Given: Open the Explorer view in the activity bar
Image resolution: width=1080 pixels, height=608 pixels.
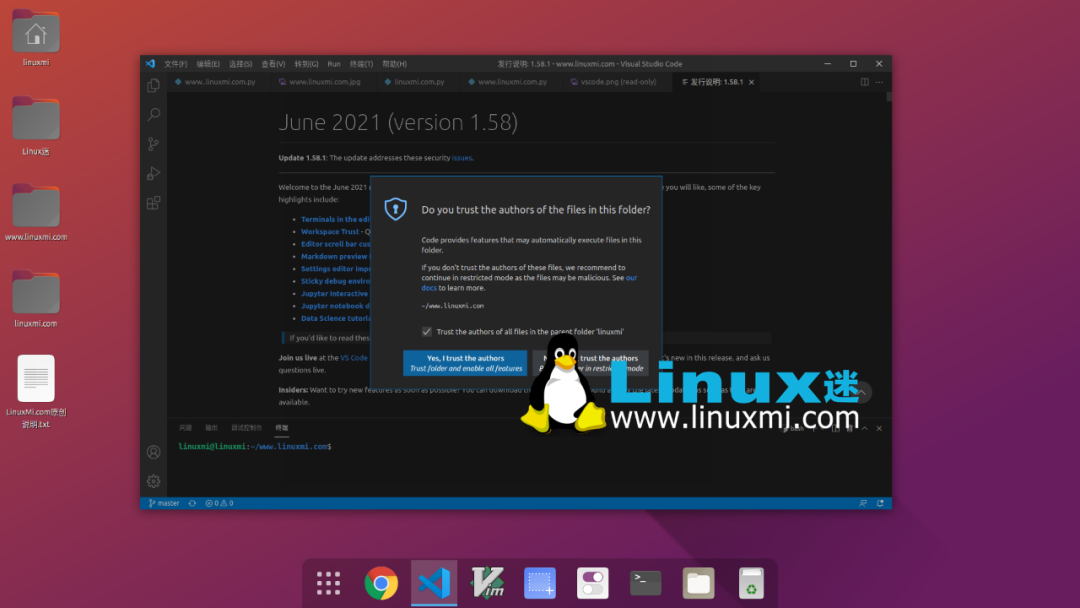Looking at the screenshot, I should tap(154, 85).
